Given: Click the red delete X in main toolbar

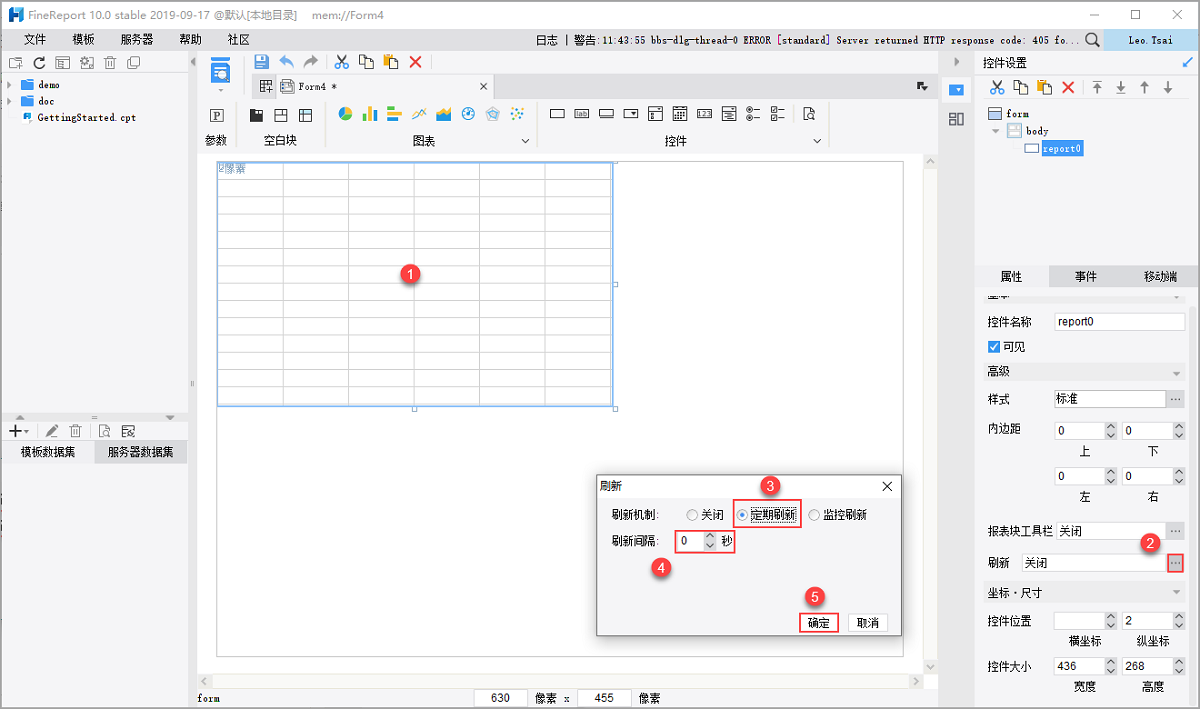Looking at the screenshot, I should click(415, 61).
